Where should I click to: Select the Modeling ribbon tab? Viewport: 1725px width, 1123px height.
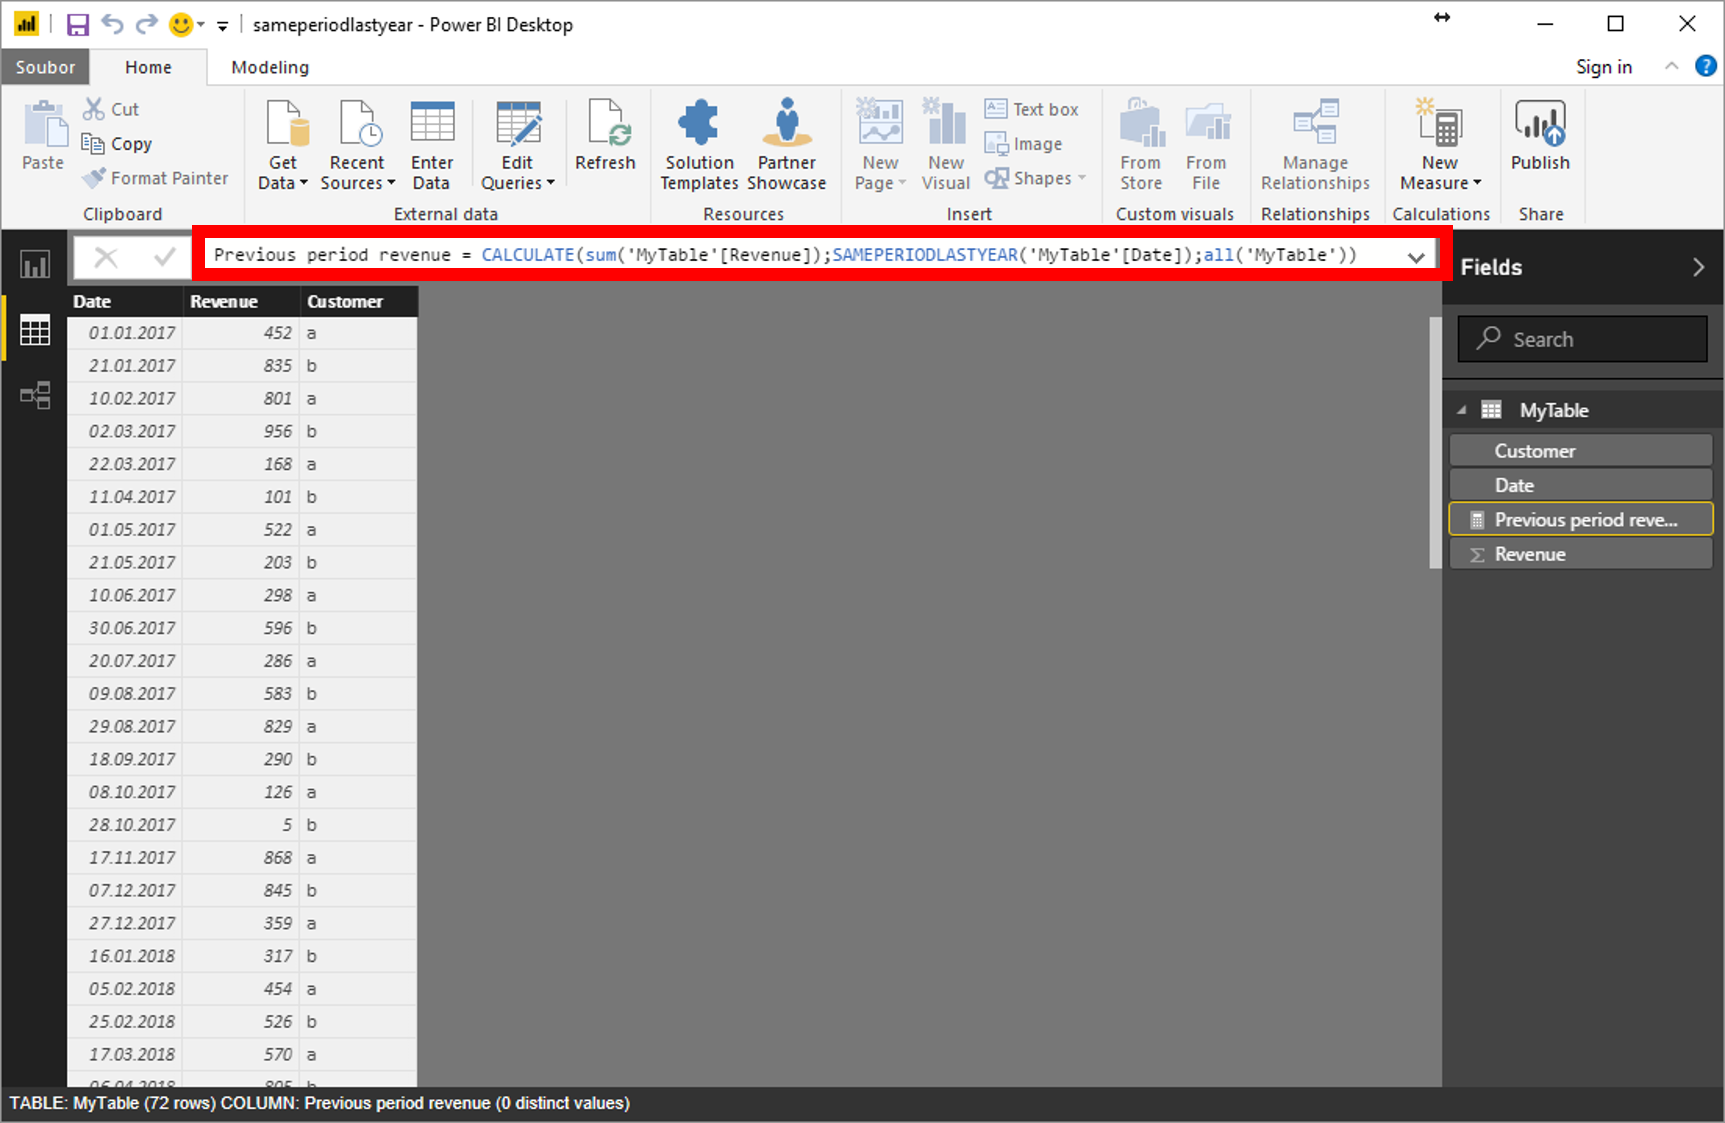pos(270,67)
